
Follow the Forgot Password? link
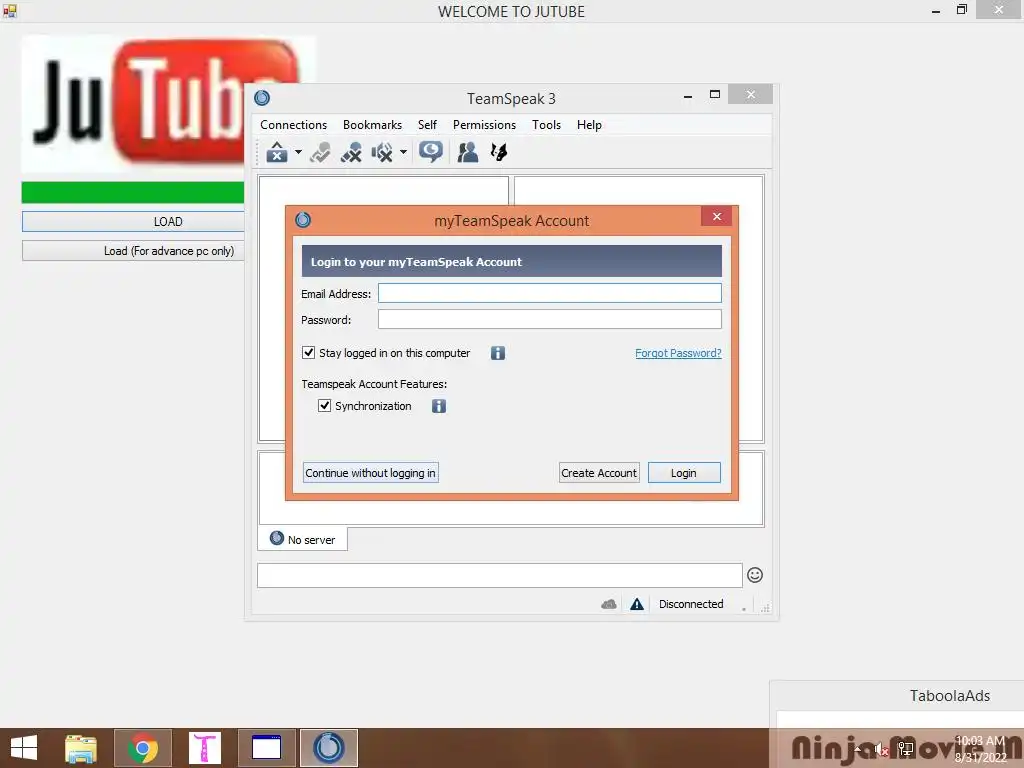678,353
